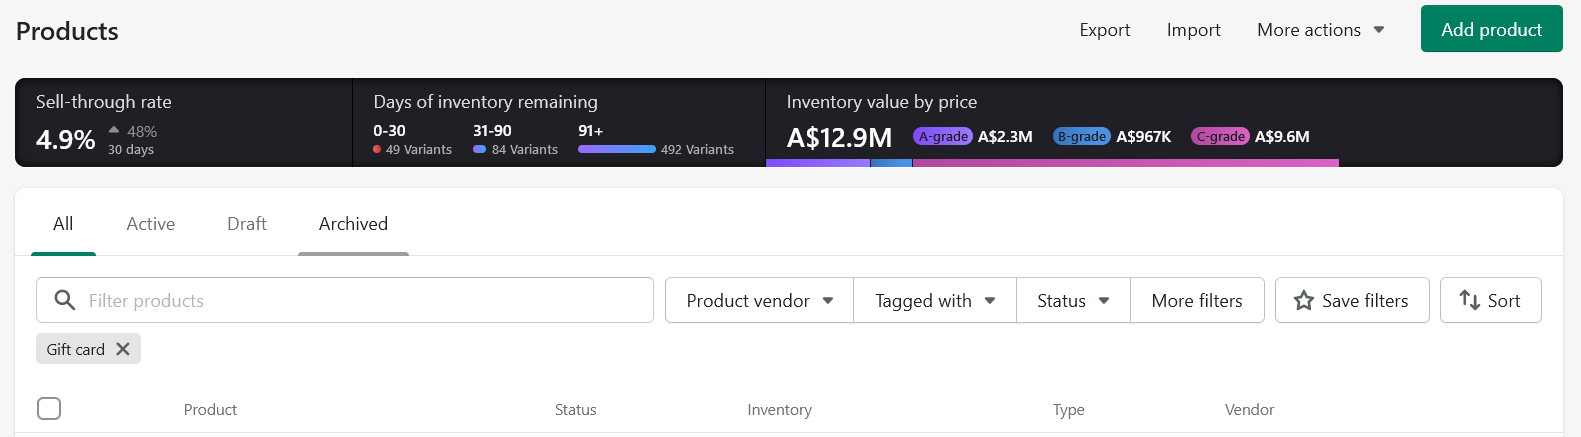Click the A$2.3M A-grade amount
1581x437 pixels.
(1005, 136)
